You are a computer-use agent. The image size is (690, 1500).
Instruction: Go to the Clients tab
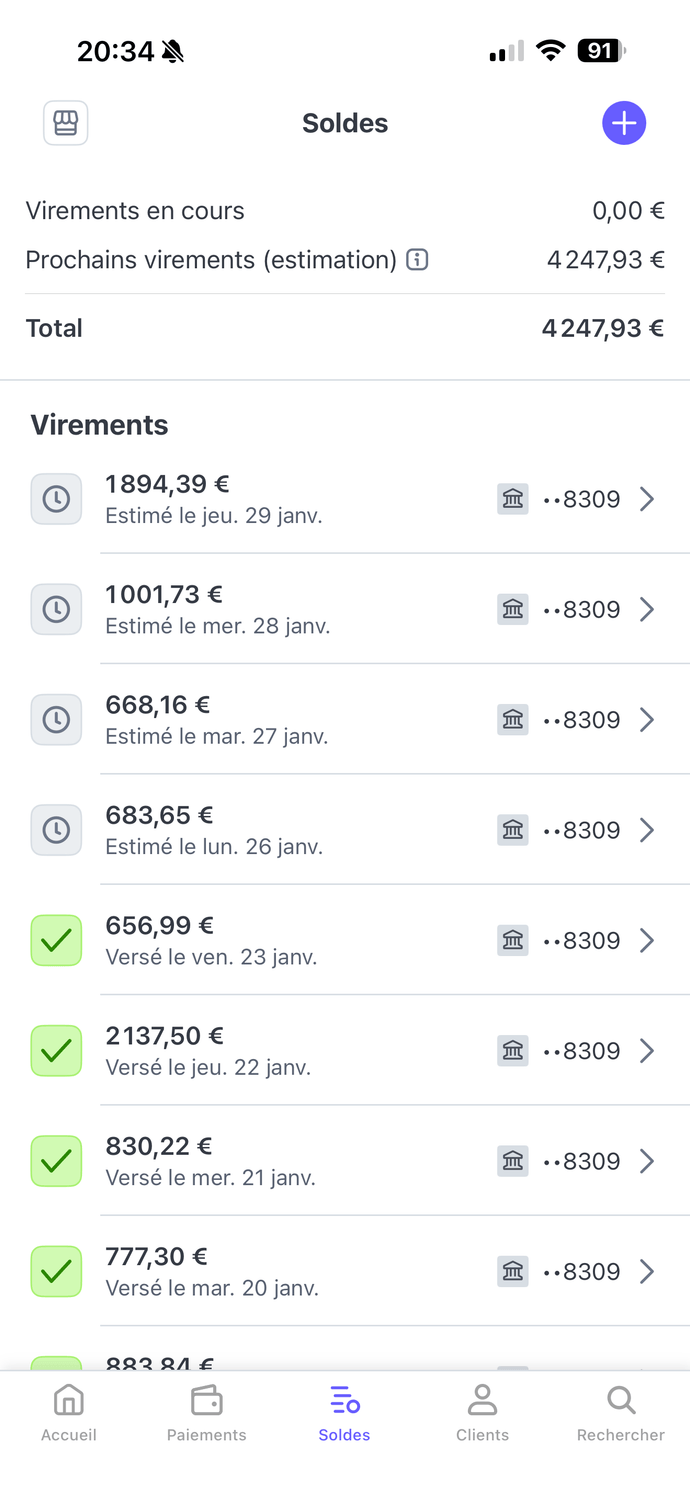pos(482,1413)
